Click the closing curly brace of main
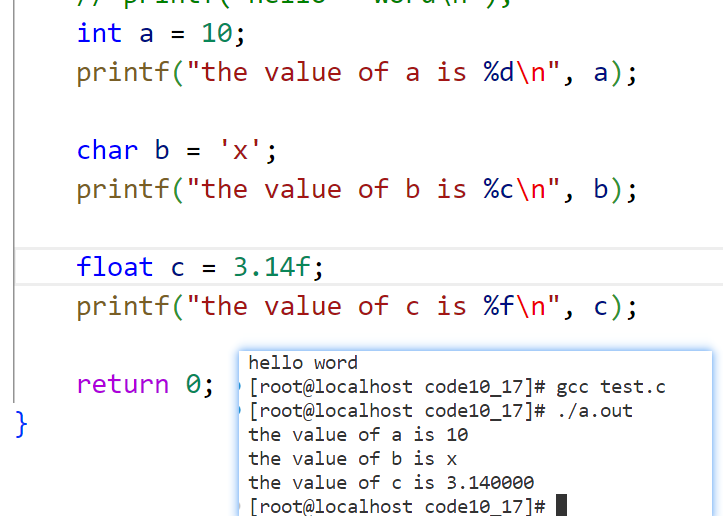Viewport: 723px width, 516px height. (x=21, y=424)
